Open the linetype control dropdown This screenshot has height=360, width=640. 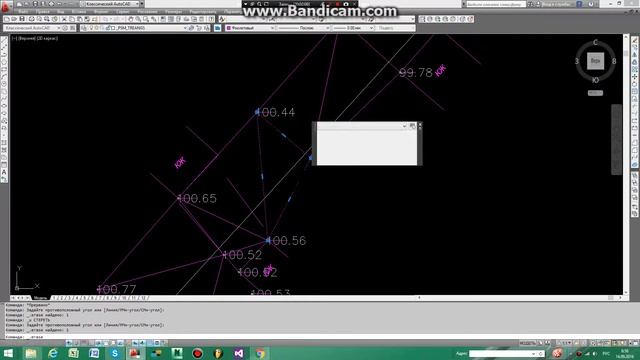(x=303, y=28)
